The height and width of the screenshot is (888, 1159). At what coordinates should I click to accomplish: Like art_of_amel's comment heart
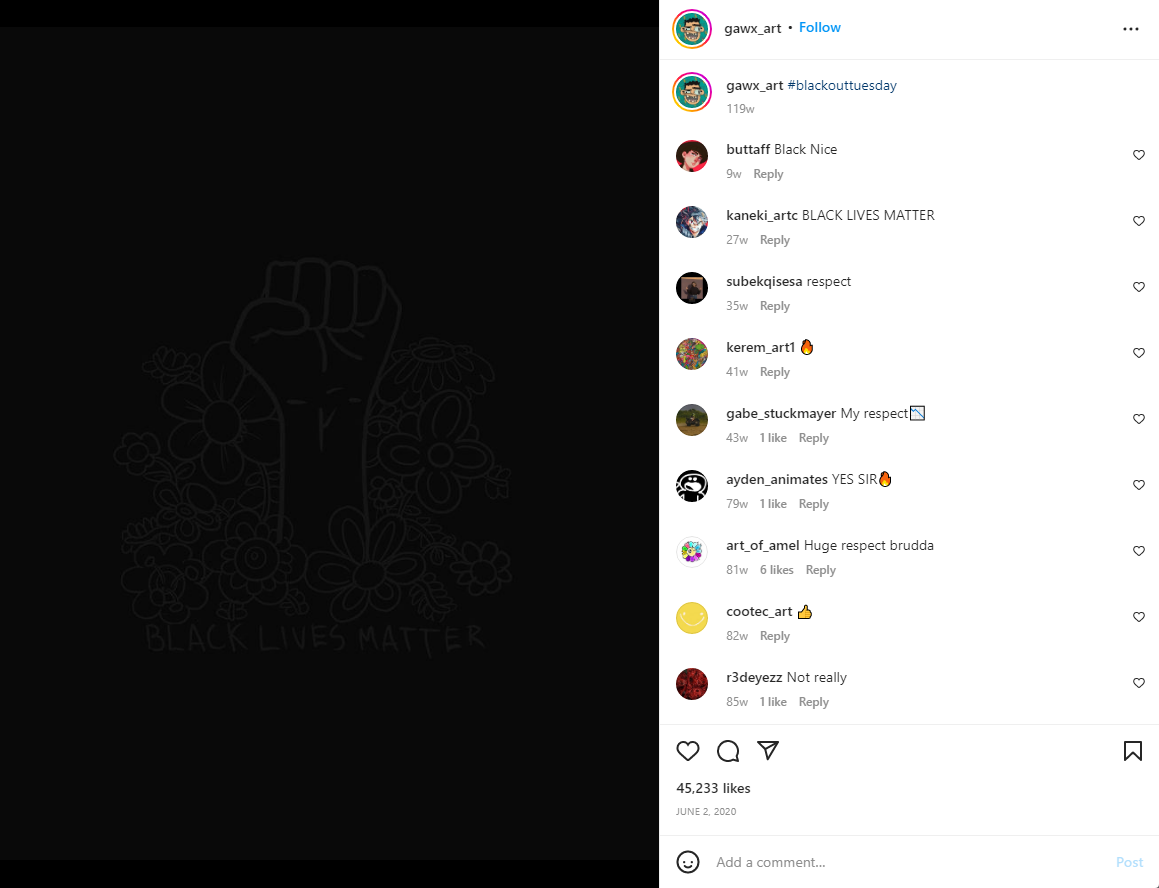pyautogui.click(x=1138, y=551)
